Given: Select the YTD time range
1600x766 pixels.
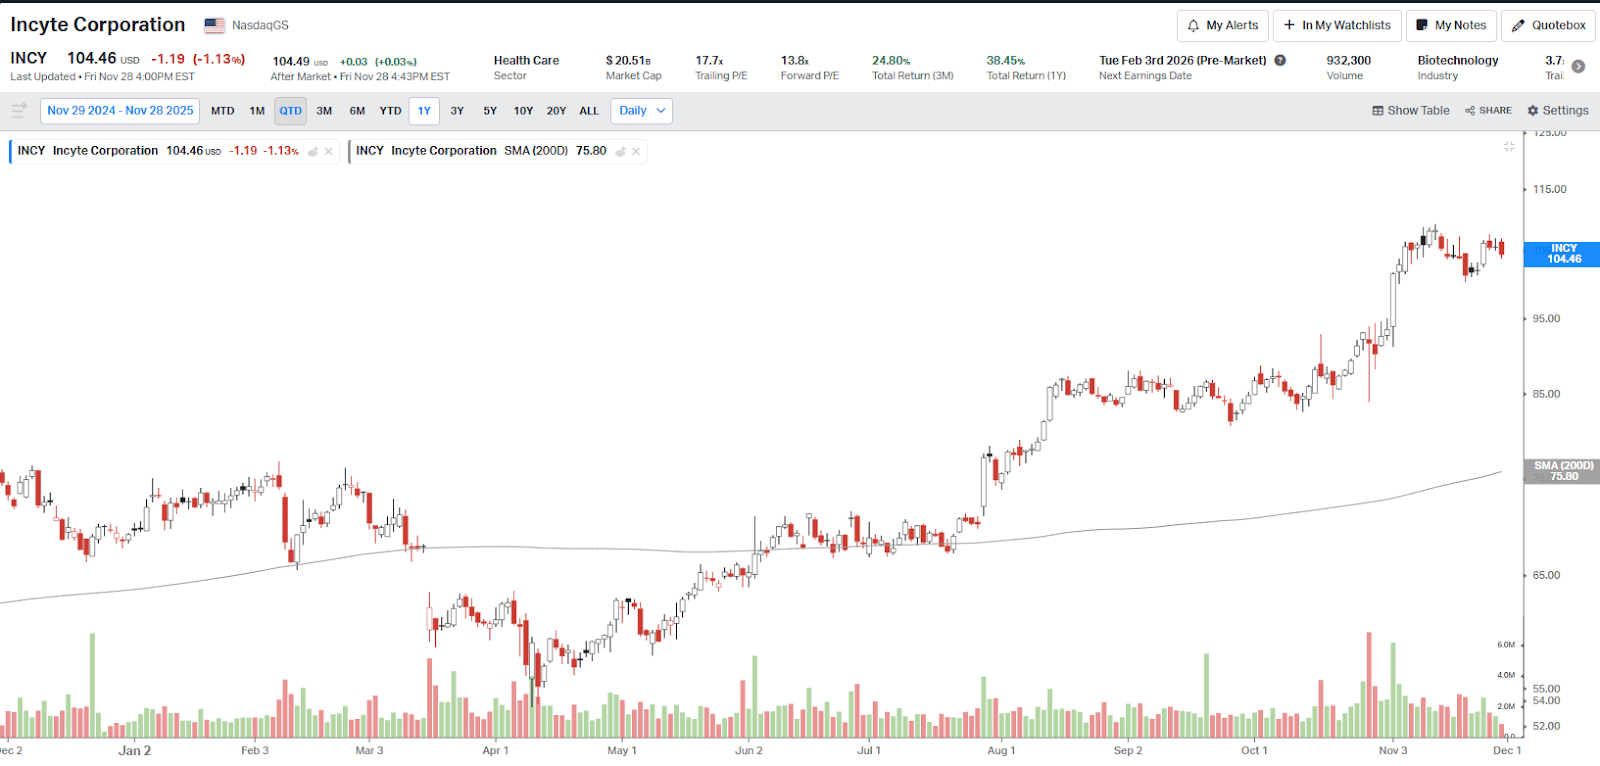Looking at the screenshot, I should [390, 111].
